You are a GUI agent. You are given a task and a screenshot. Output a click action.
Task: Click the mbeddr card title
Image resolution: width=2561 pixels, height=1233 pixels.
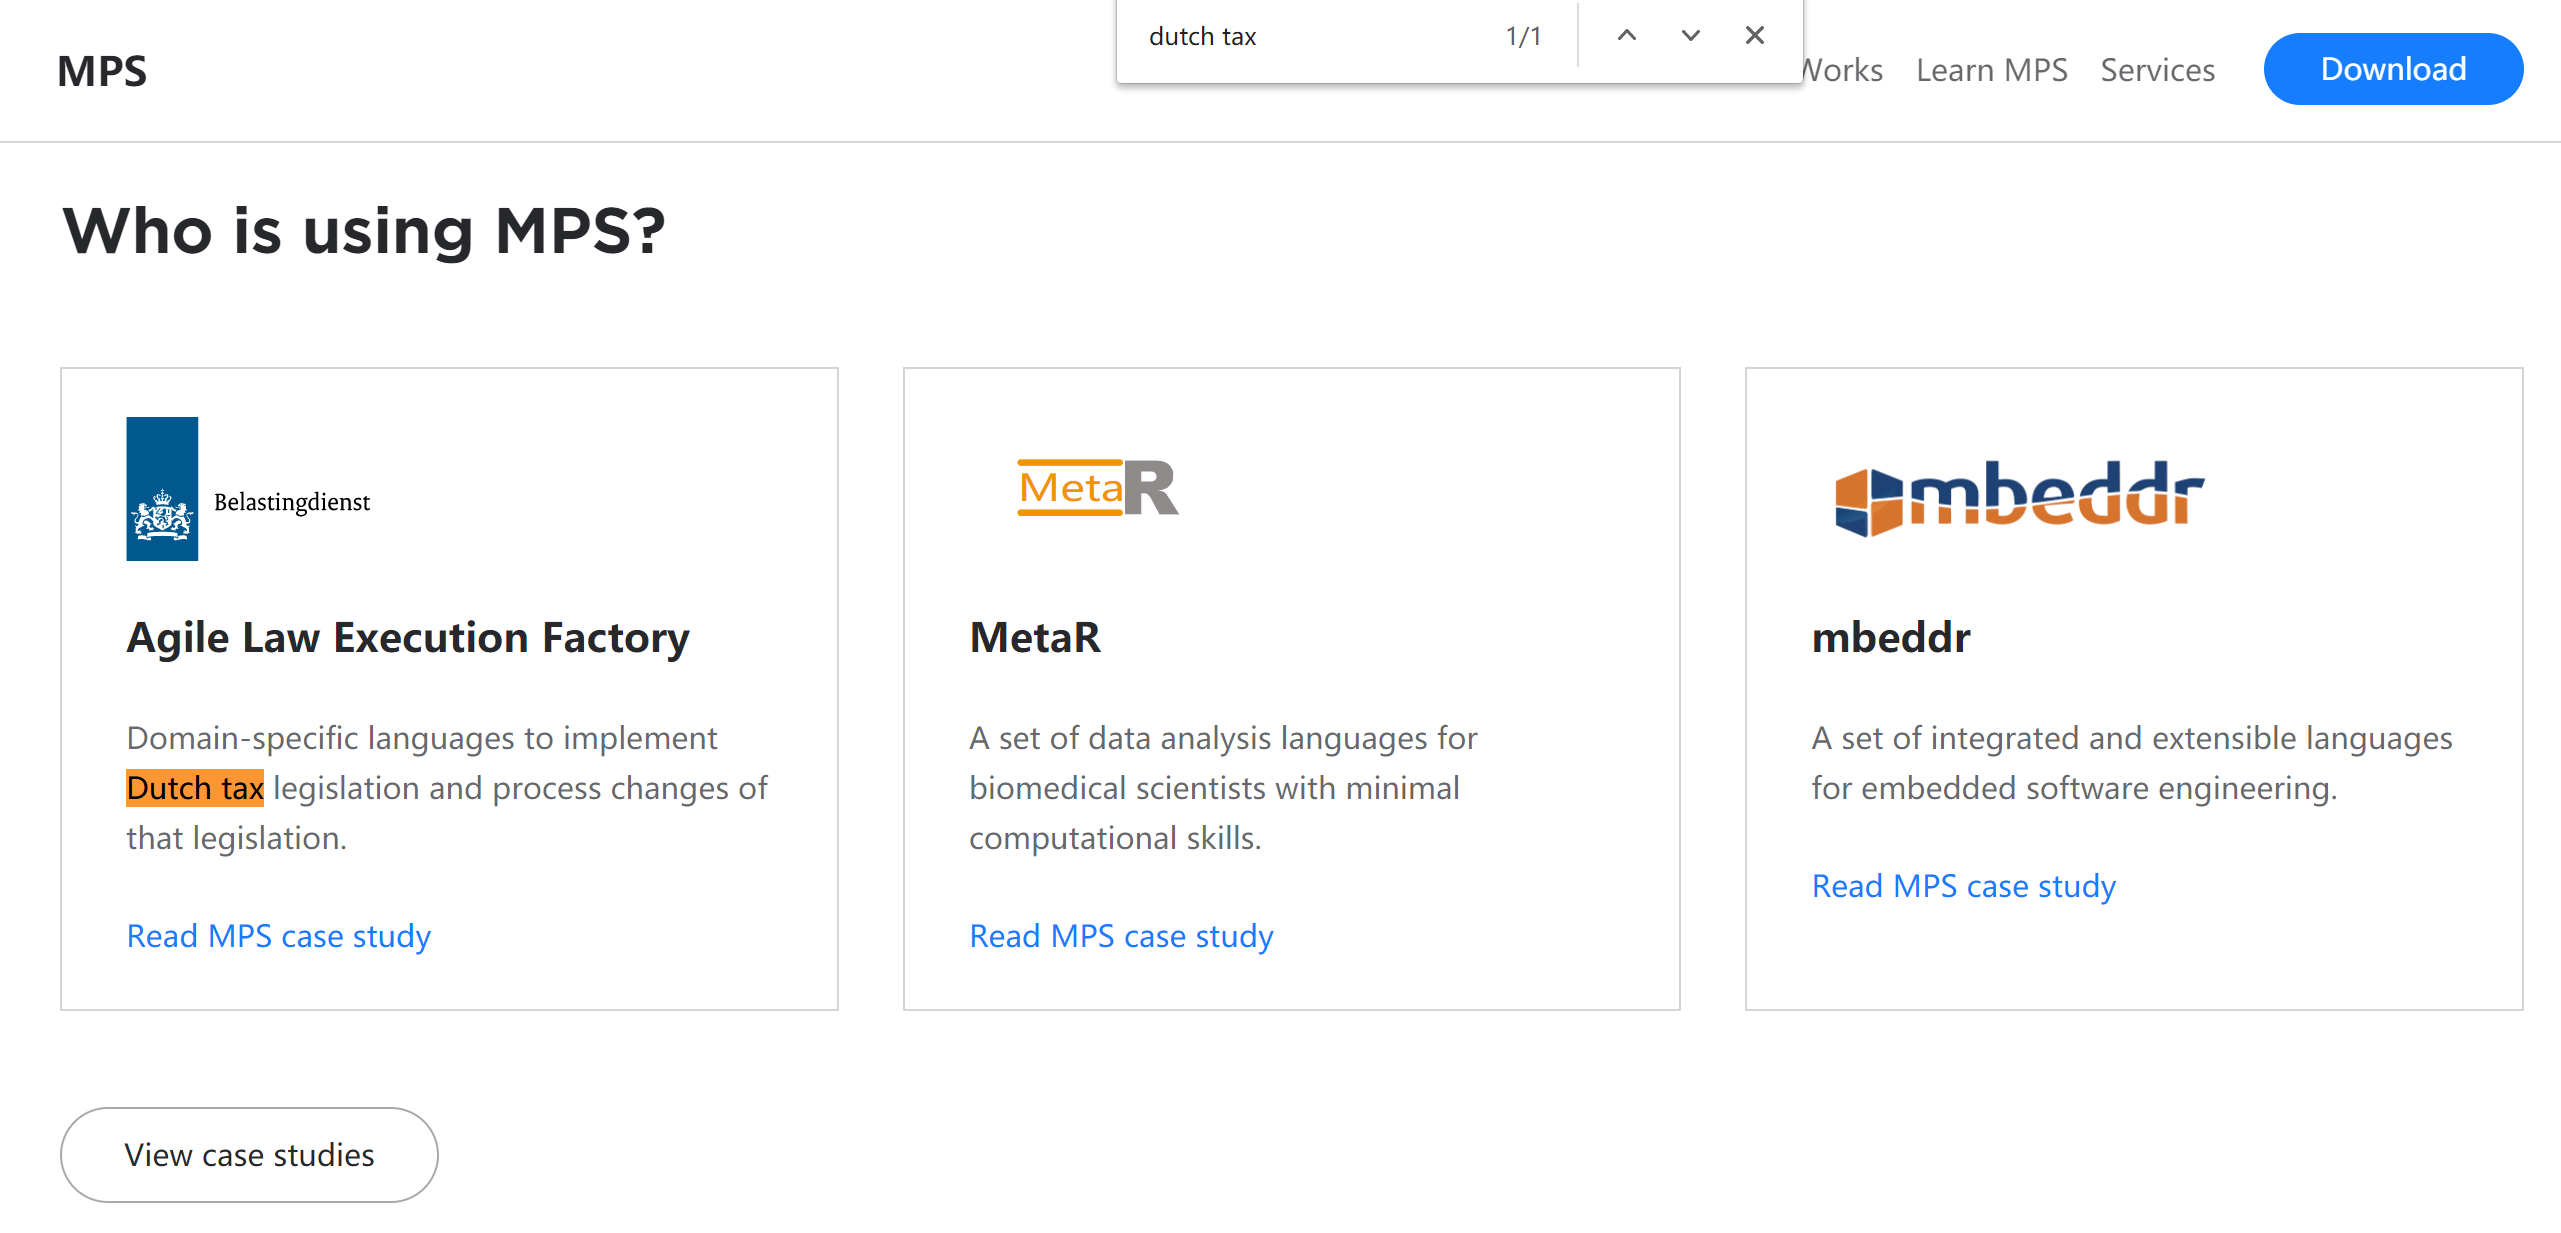coord(1890,638)
